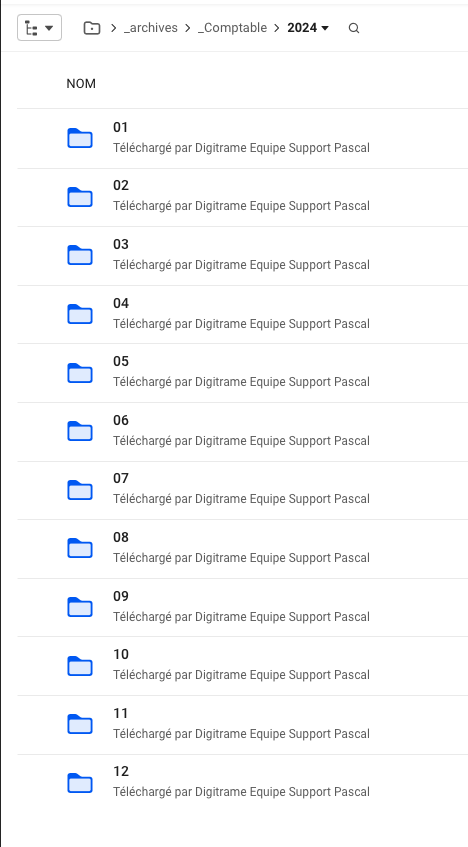Sort by the NOM column header

tap(81, 84)
